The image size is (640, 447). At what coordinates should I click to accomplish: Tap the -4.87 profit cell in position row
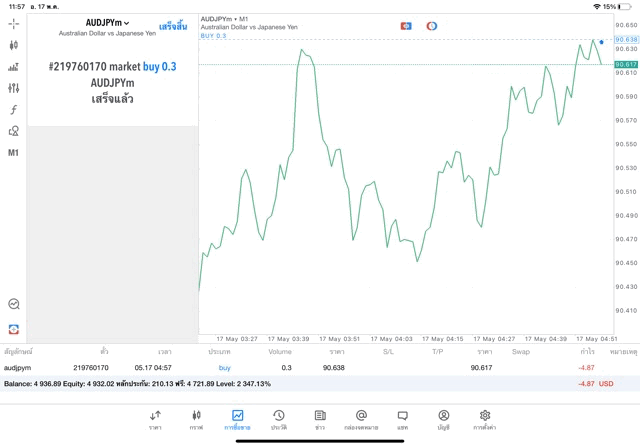(x=586, y=368)
